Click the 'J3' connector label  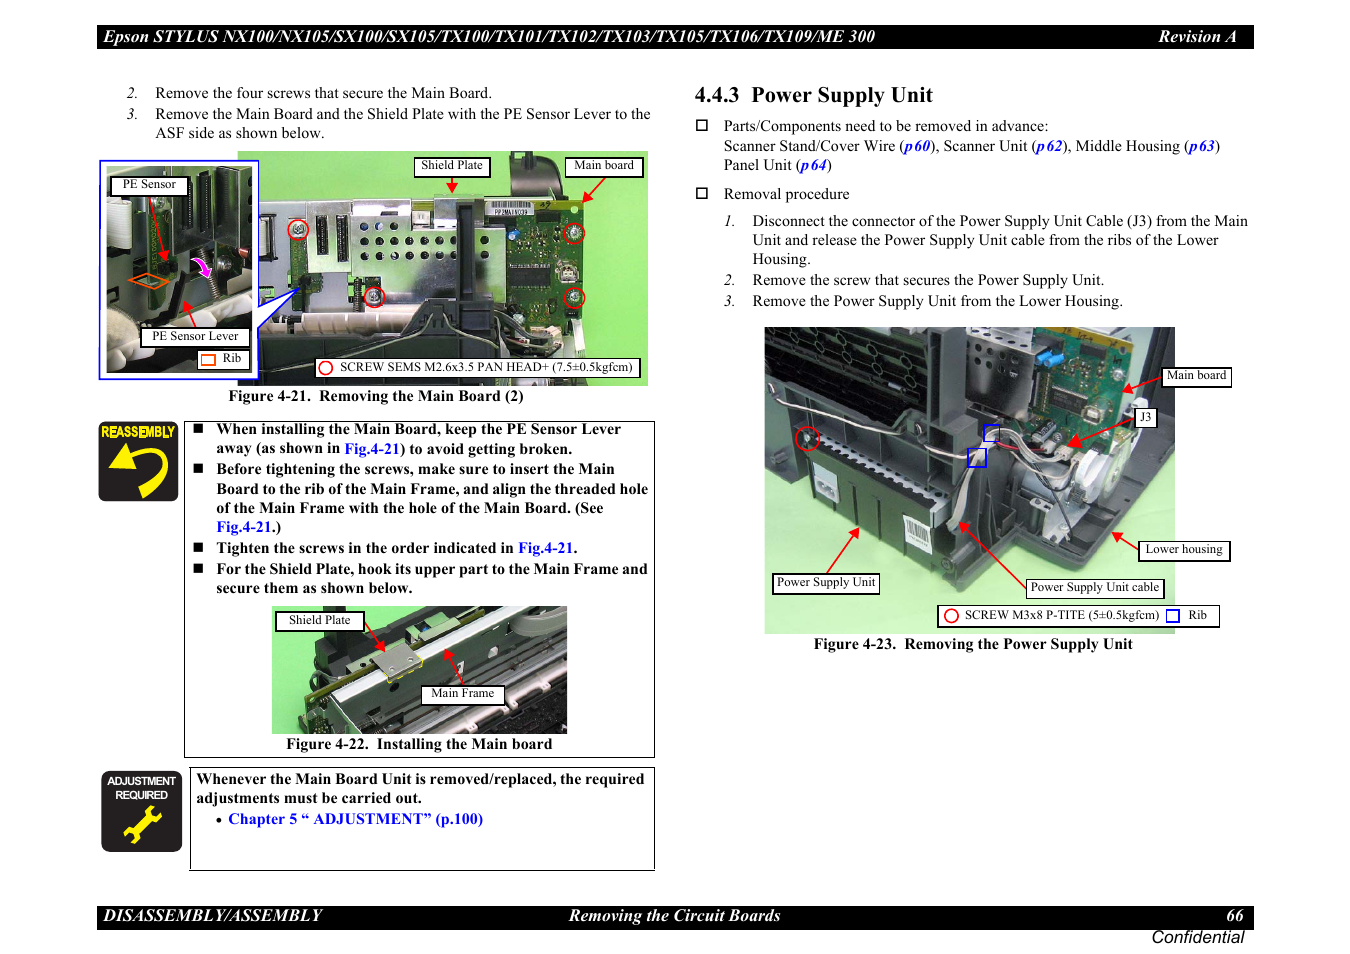(1146, 417)
